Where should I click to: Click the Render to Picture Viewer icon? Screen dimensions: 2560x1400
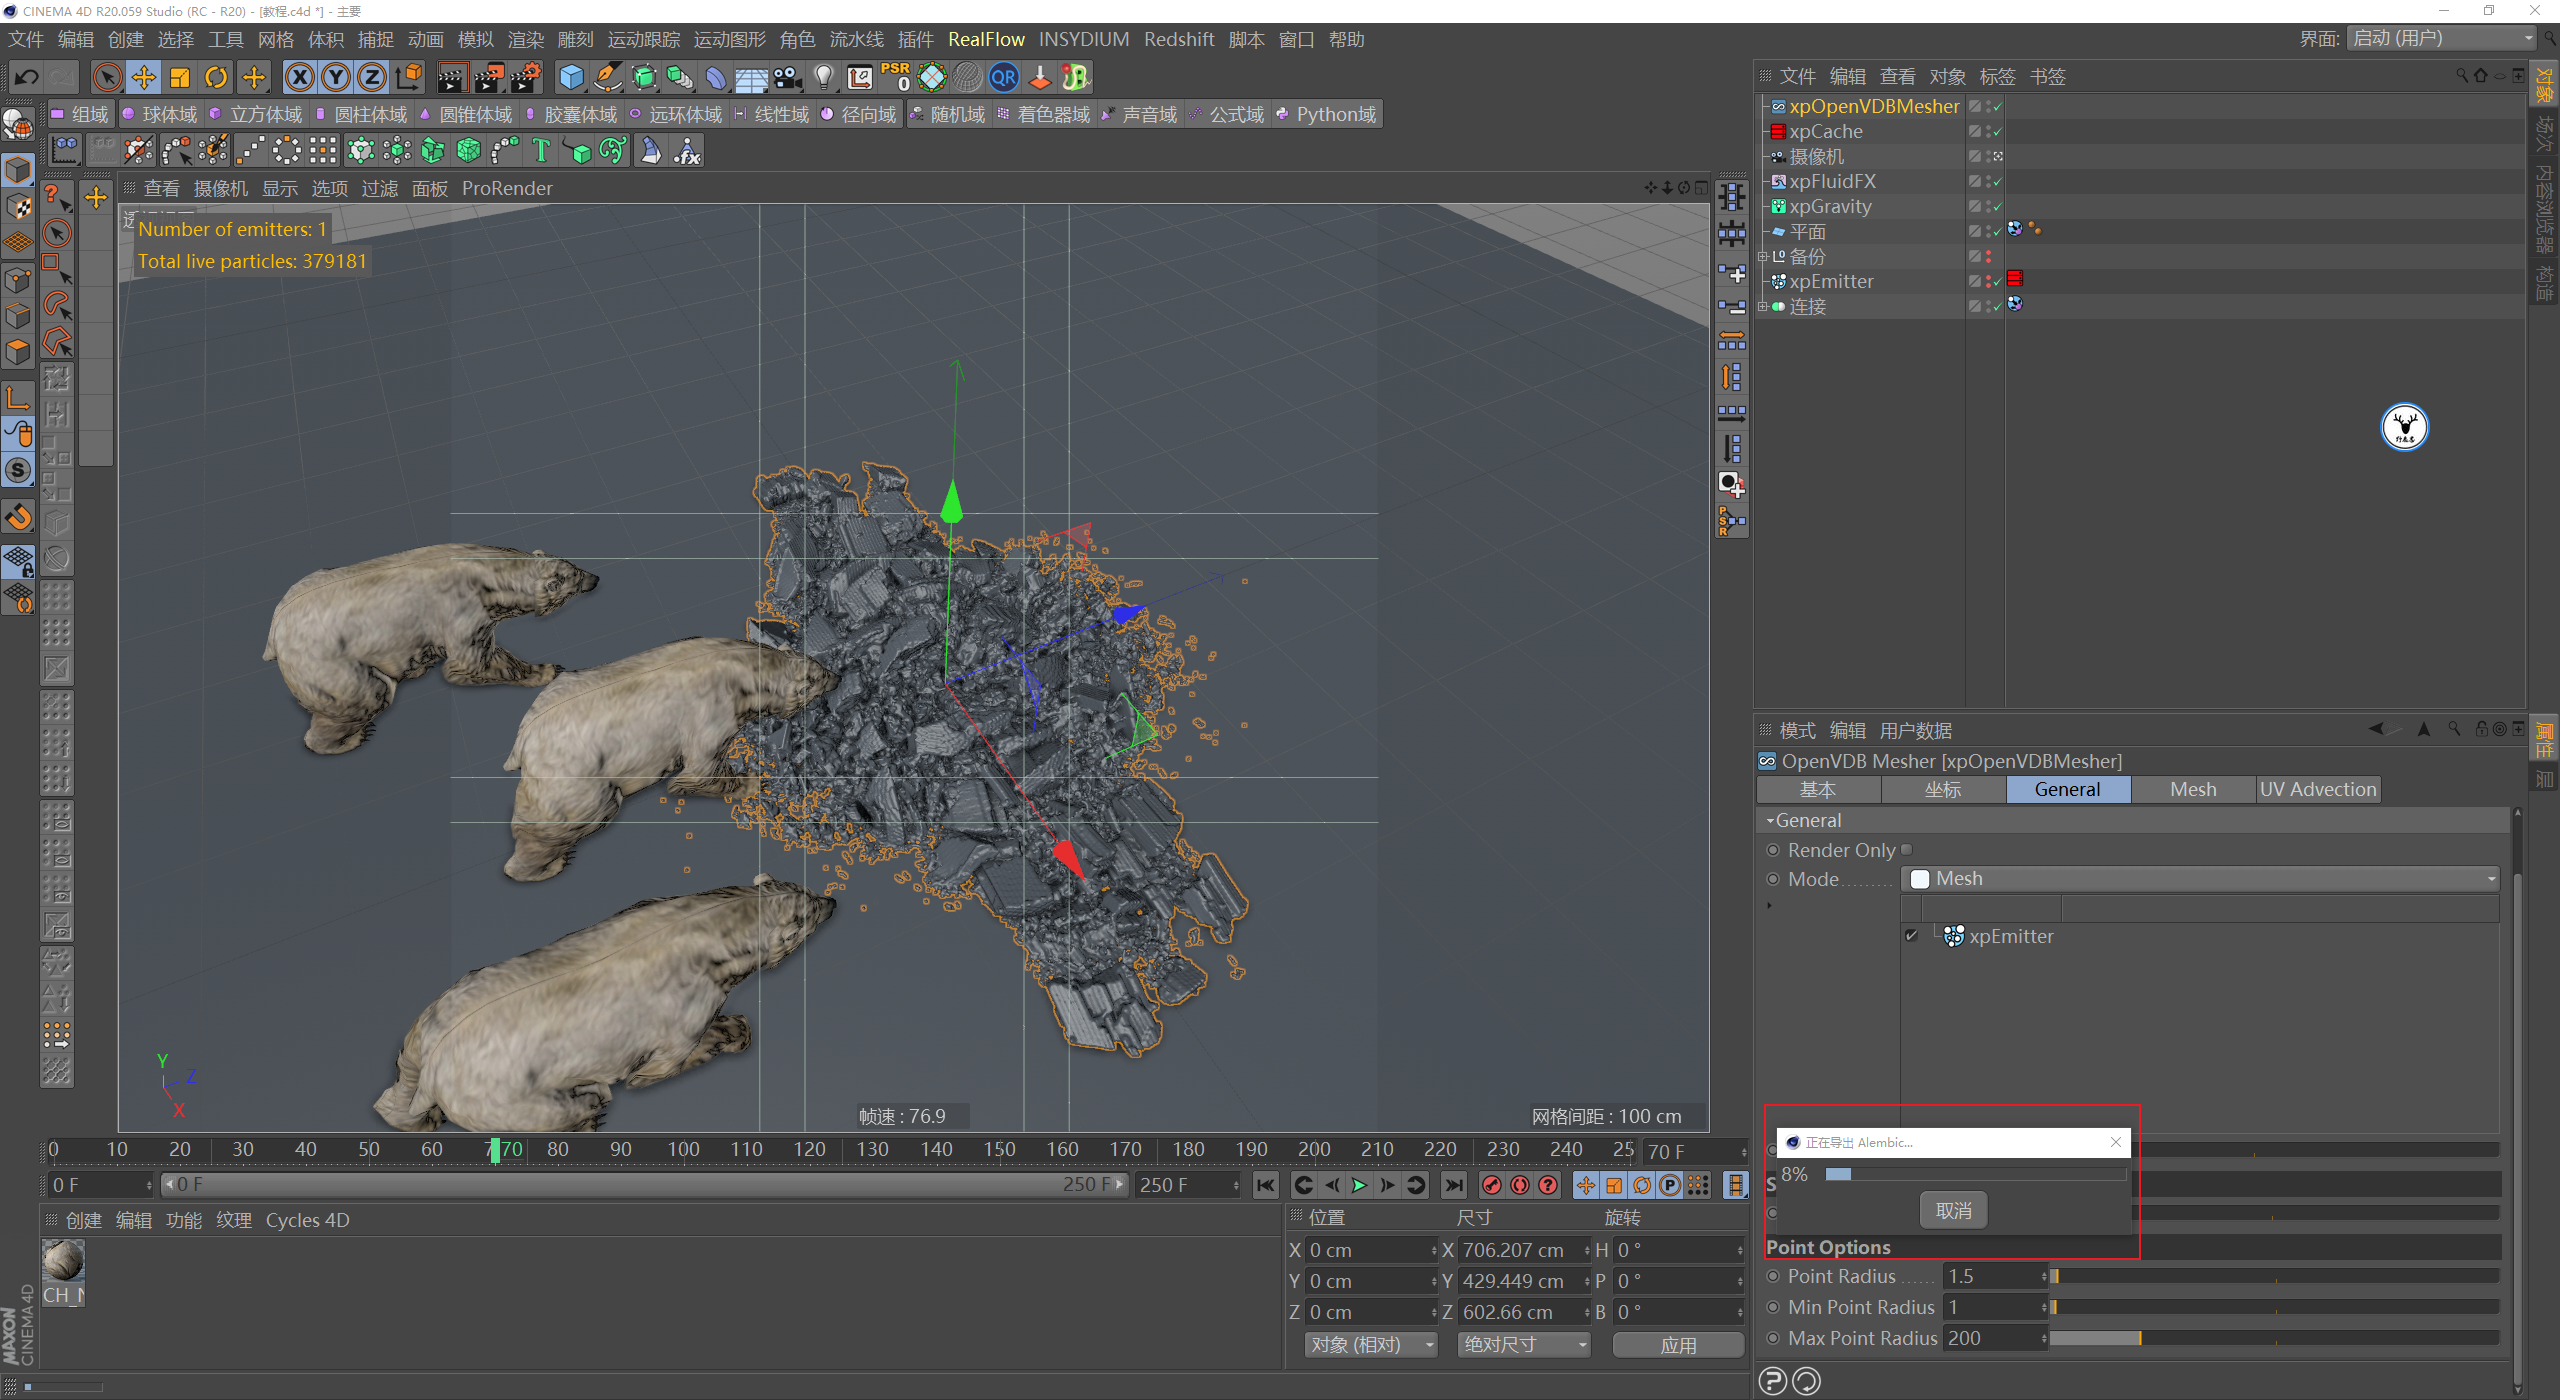pyautogui.click(x=489, y=77)
